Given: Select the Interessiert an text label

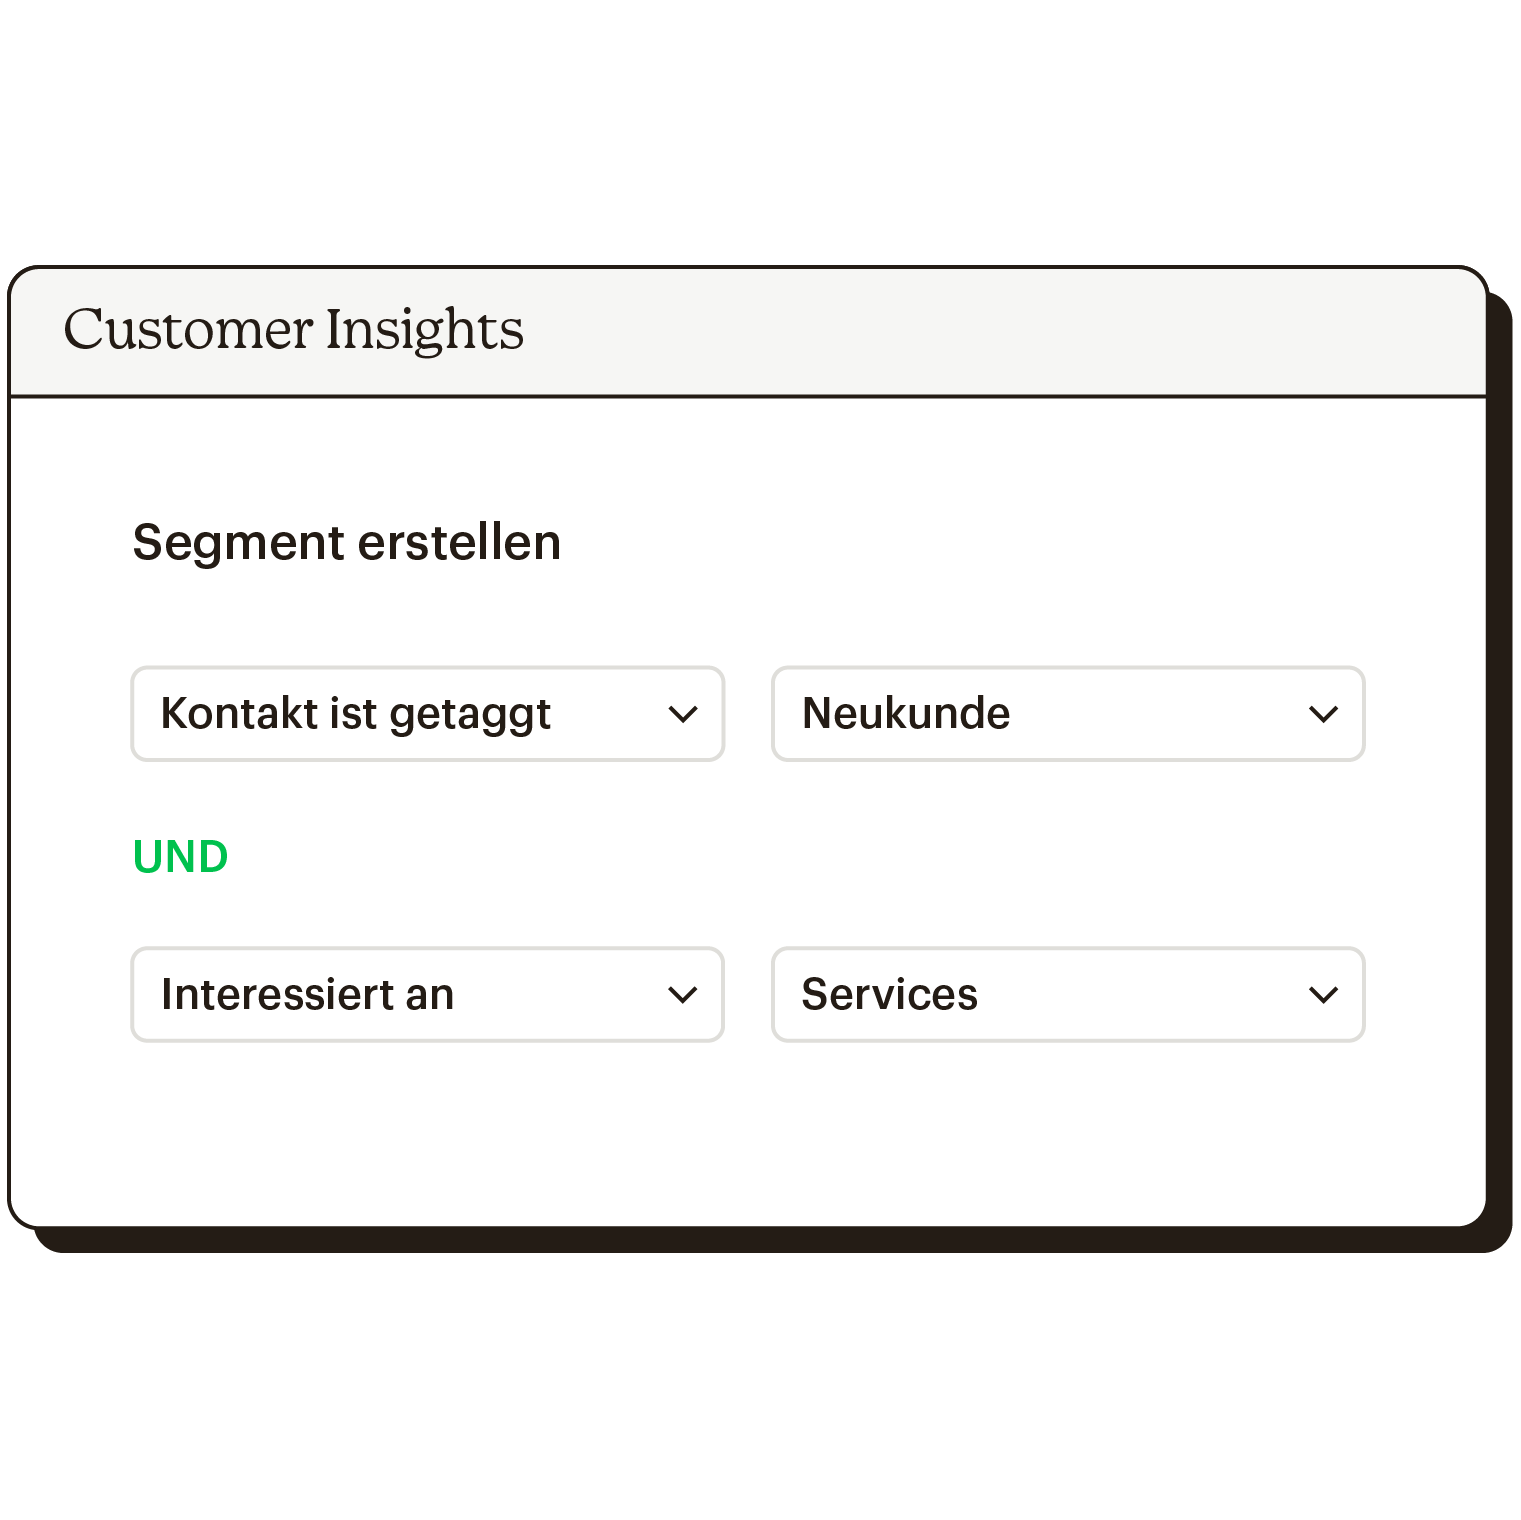Looking at the screenshot, I should tap(307, 995).
